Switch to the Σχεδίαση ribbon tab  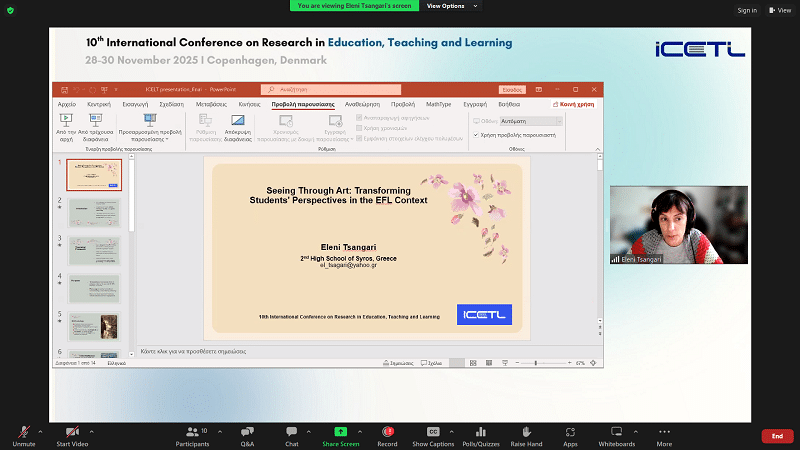(x=171, y=104)
